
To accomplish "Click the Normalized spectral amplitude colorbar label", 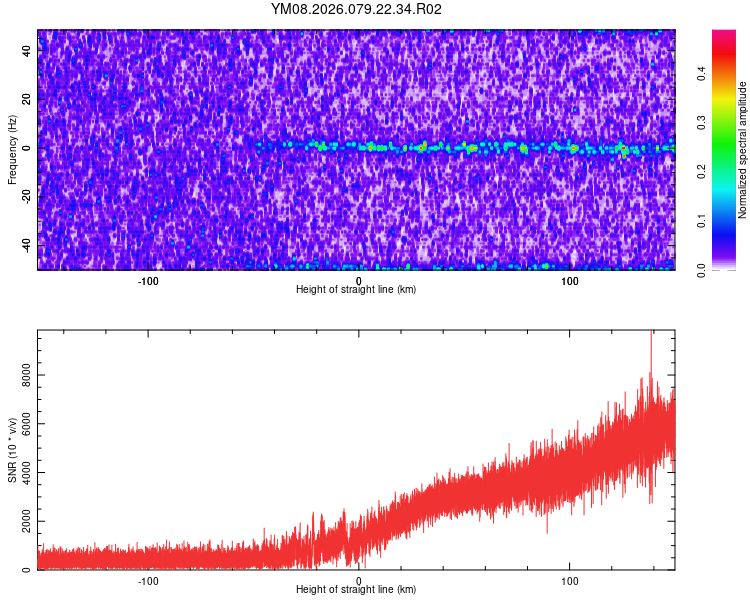I will (x=742, y=150).
